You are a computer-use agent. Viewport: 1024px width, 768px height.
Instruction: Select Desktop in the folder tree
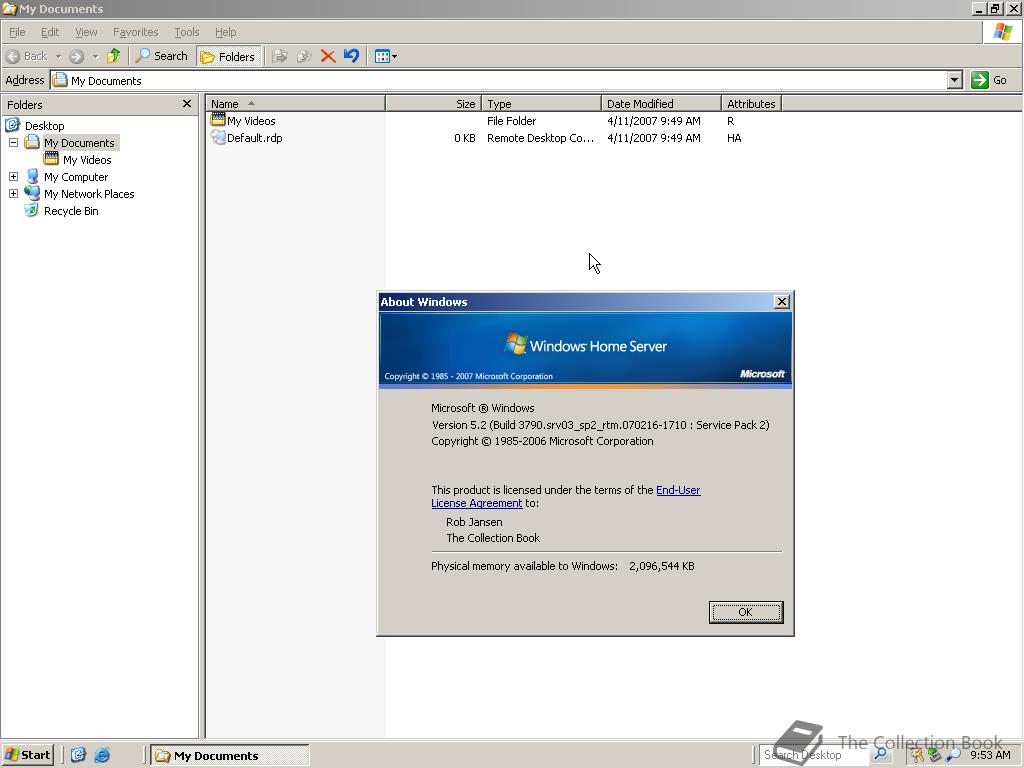click(44, 125)
